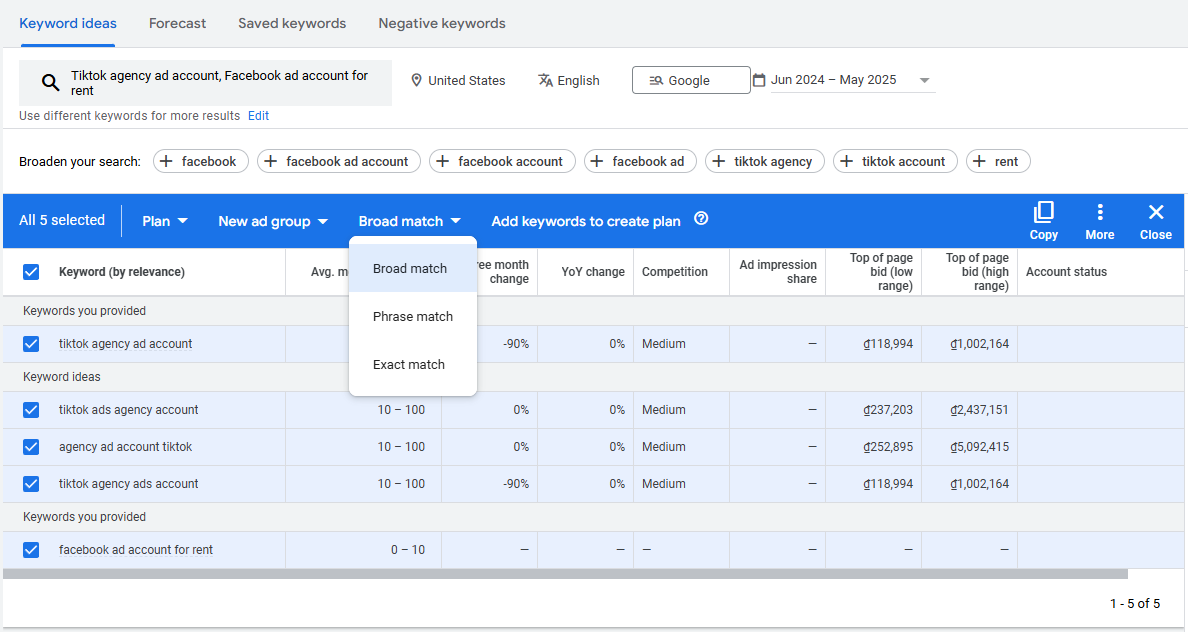Viewport: 1188px width, 632px height.
Task: Close the selection bar with X icon
Action: click(x=1155, y=211)
